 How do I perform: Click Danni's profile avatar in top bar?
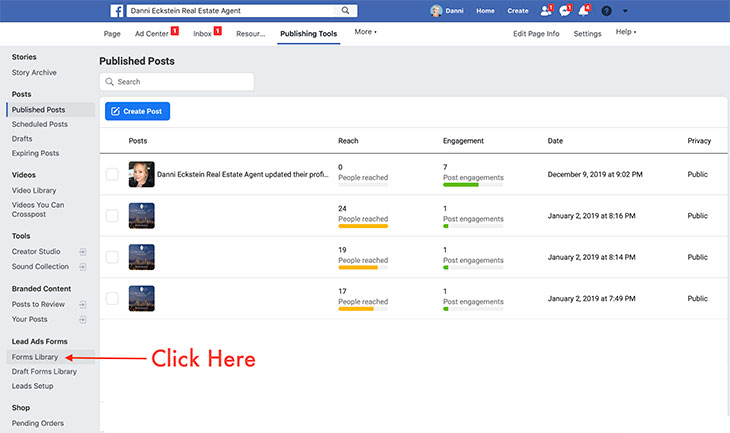[436, 11]
